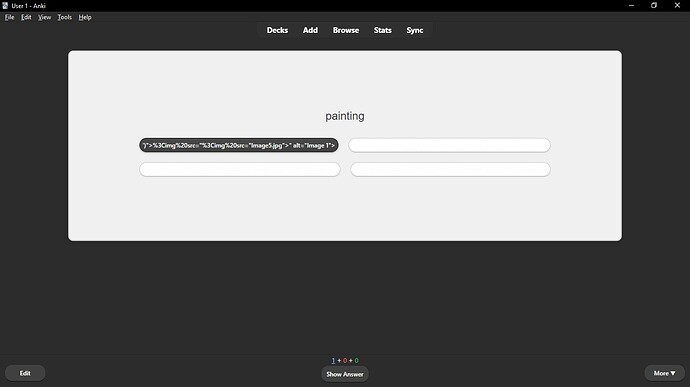Go to Decks screen
Image resolution: width=690 pixels, height=387 pixels.
pyautogui.click(x=277, y=30)
